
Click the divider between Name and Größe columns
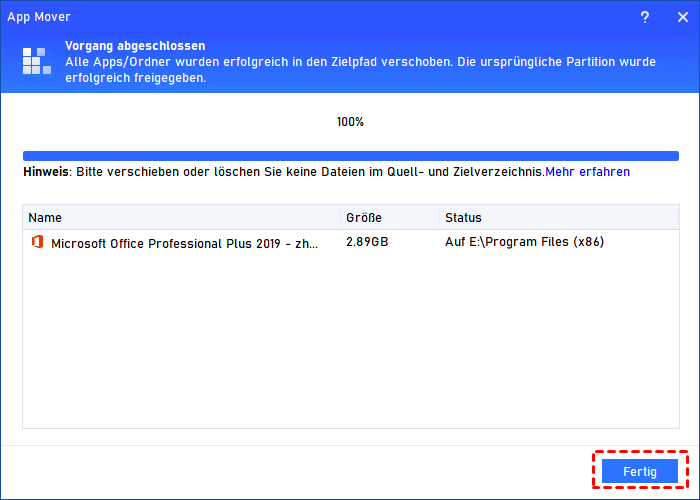point(340,217)
